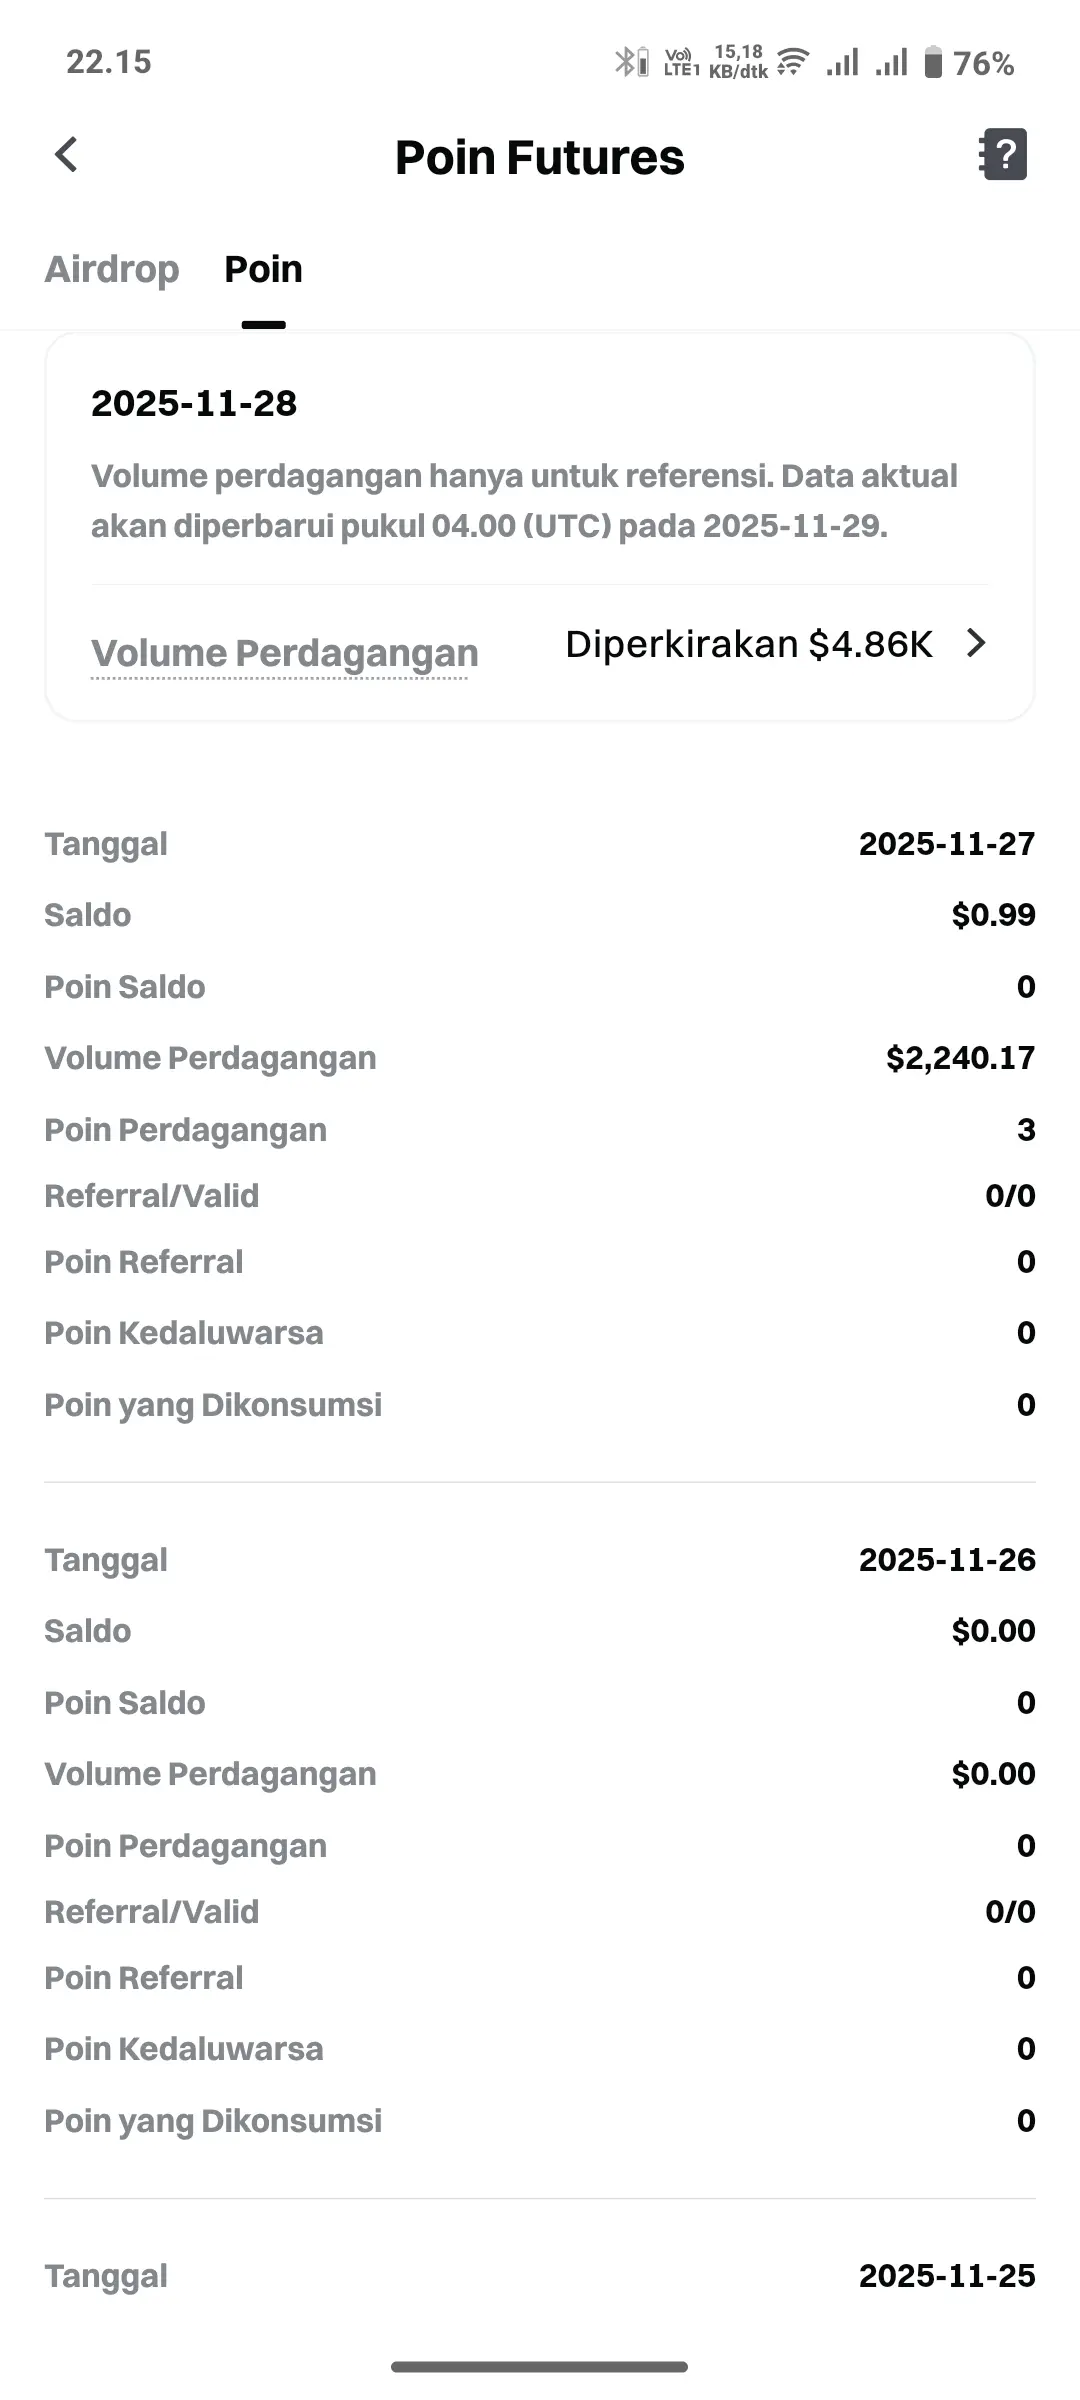Tap the 2025-11-28 card heading

[194, 403]
